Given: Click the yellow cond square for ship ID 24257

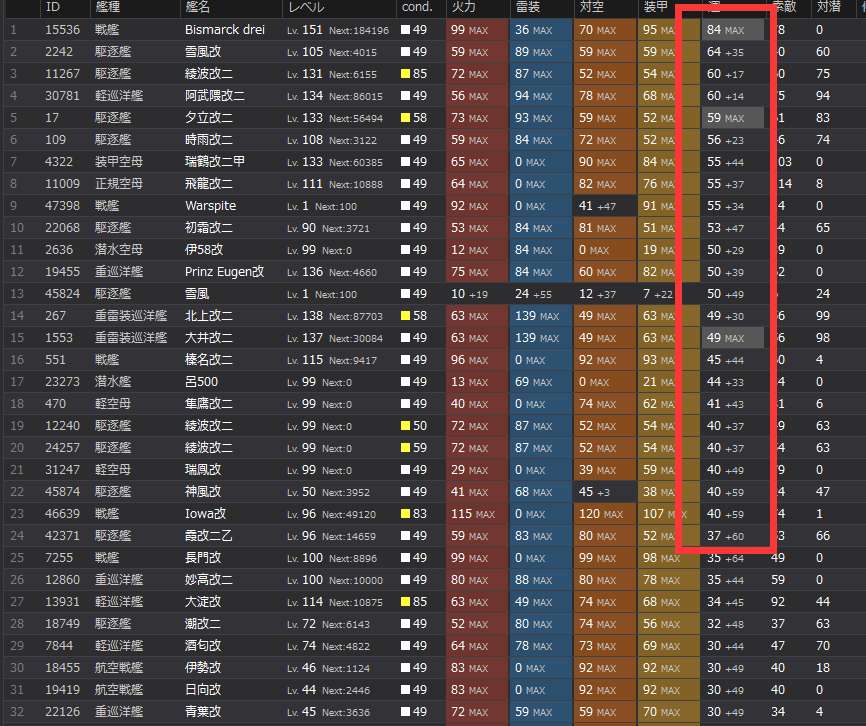Looking at the screenshot, I should [405, 448].
